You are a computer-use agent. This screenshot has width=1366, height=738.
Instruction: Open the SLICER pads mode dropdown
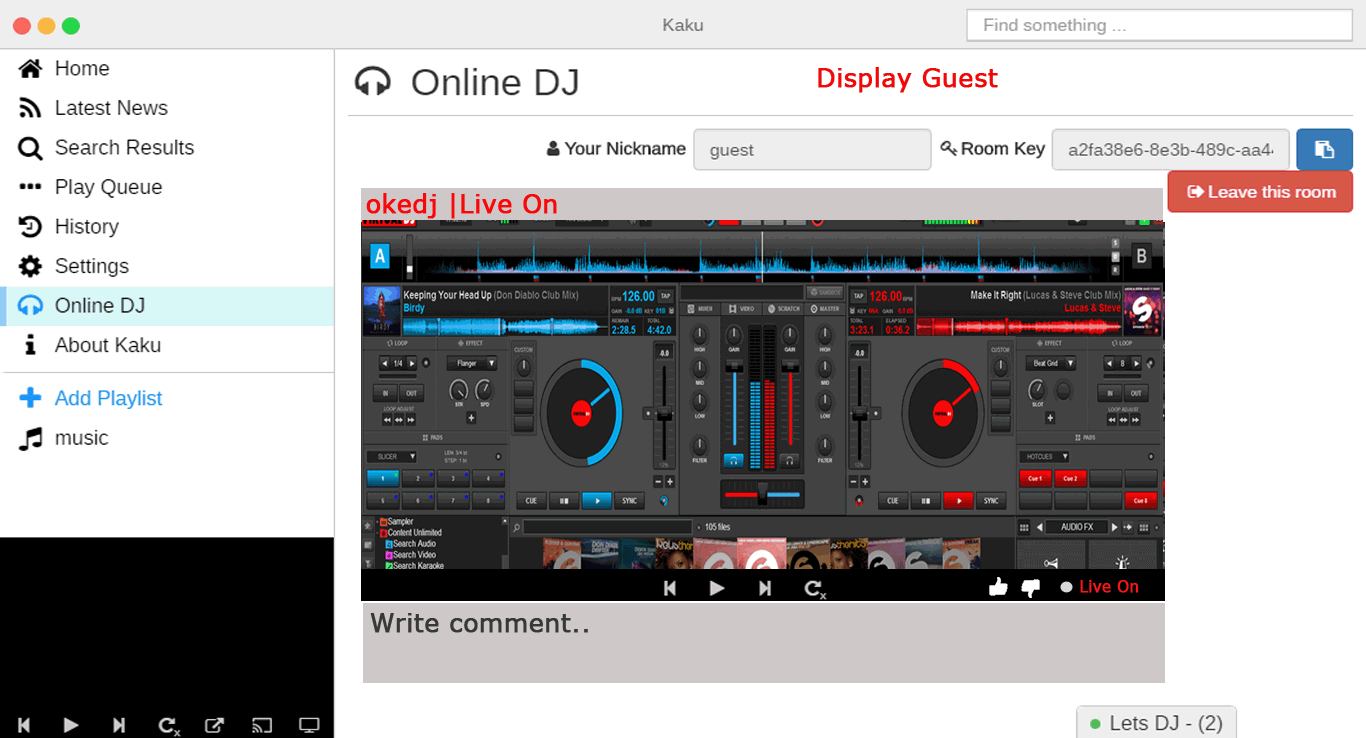click(x=391, y=456)
